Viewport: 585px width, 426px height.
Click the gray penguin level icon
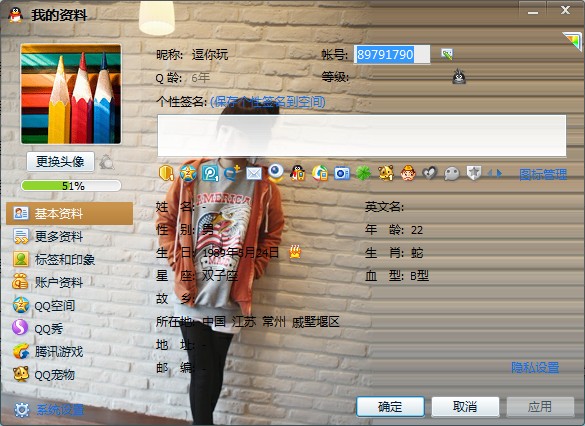coord(459,76)
